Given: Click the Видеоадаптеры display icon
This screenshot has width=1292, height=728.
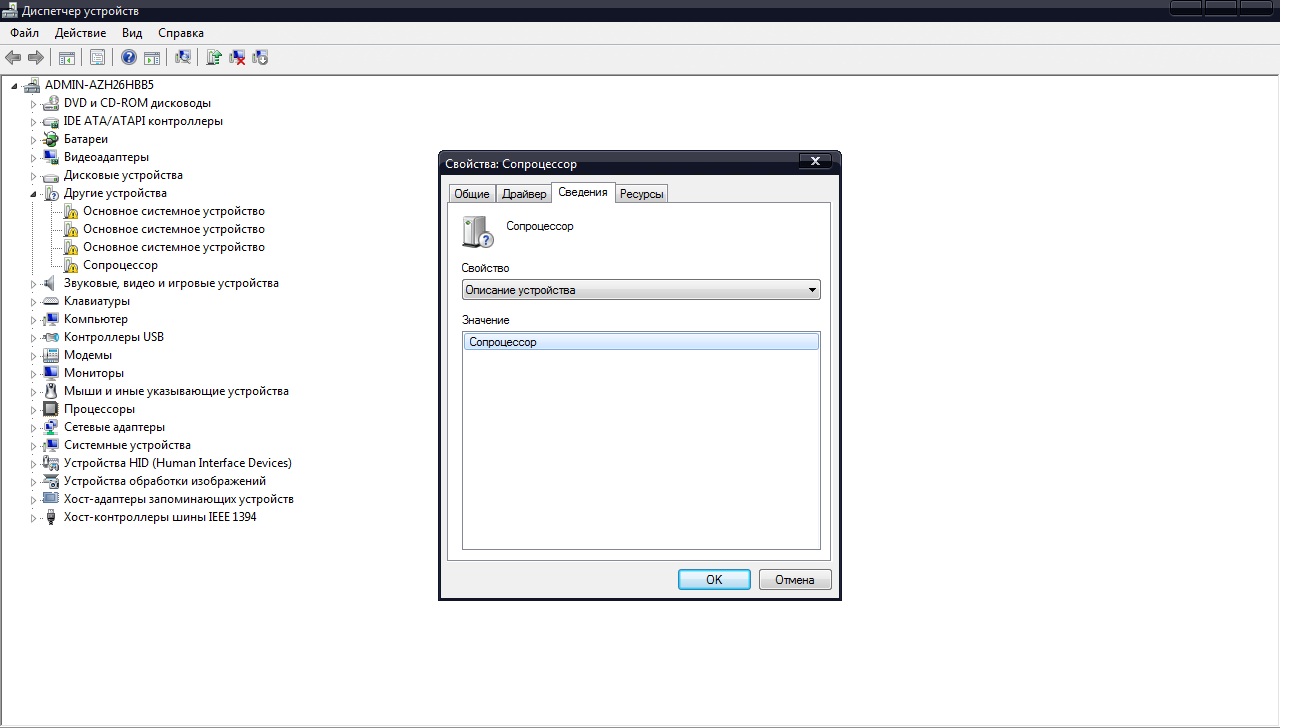Looking at the screenshot, I should pos(52,157).
